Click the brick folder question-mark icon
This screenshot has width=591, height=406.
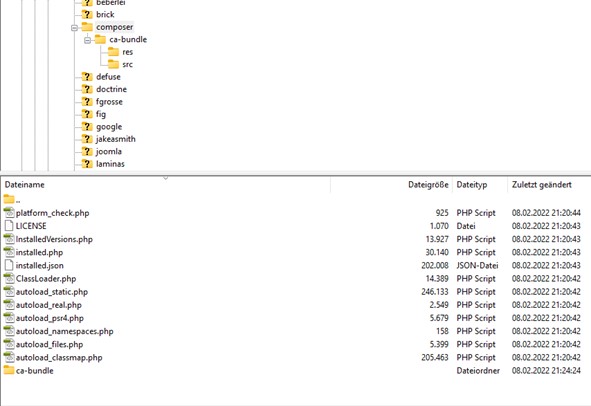[87, 14]
